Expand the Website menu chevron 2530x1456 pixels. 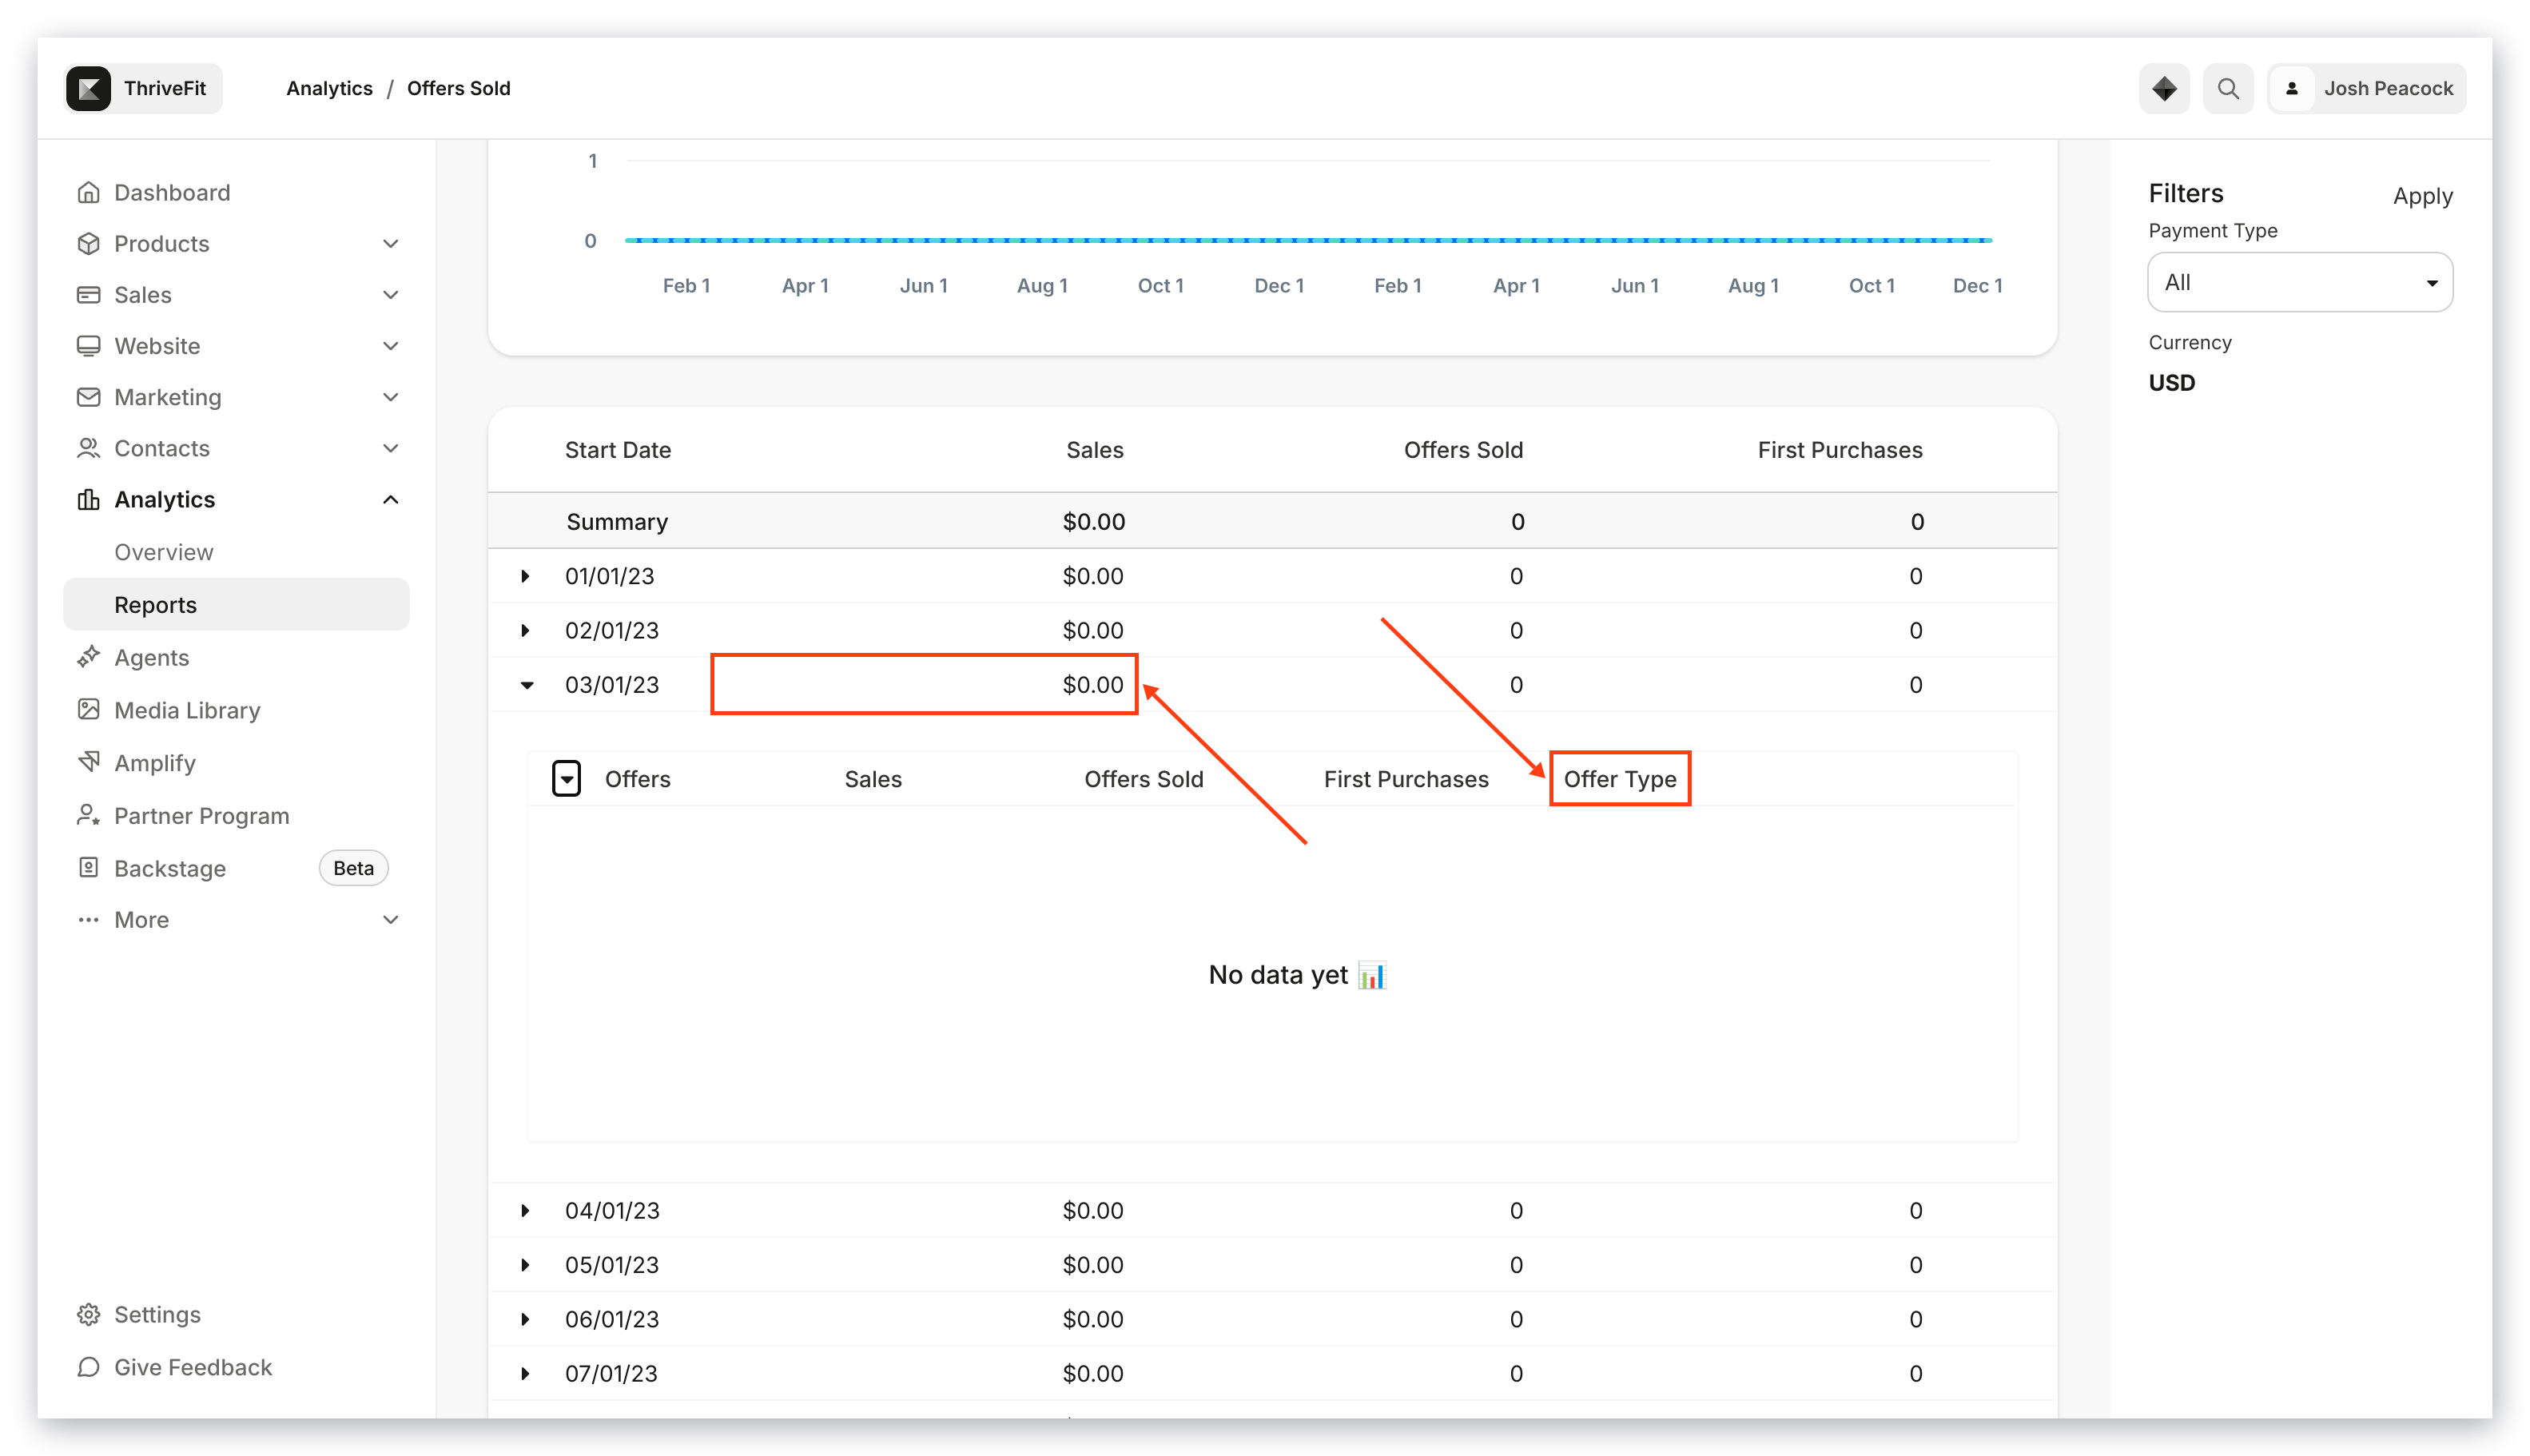pyautogui.click(x=391, y=345)
